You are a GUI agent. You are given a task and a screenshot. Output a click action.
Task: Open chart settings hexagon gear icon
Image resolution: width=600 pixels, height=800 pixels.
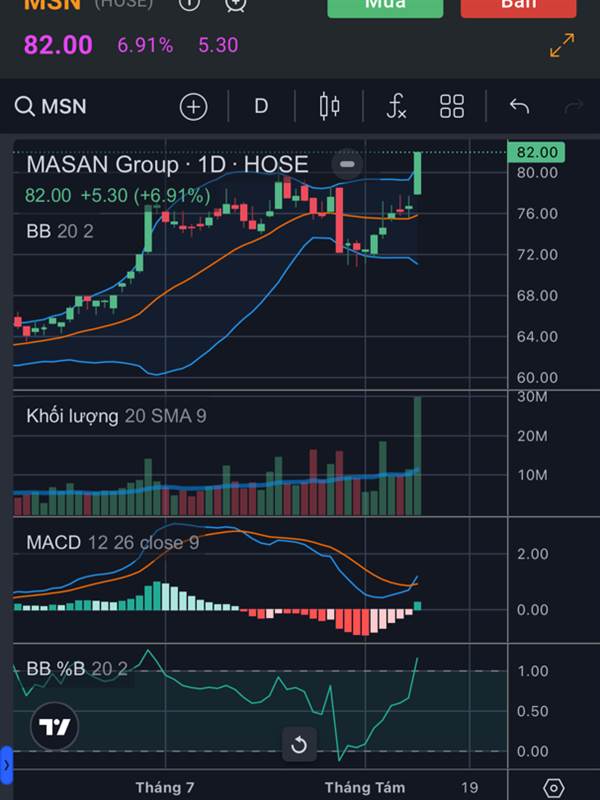point(554,787)
